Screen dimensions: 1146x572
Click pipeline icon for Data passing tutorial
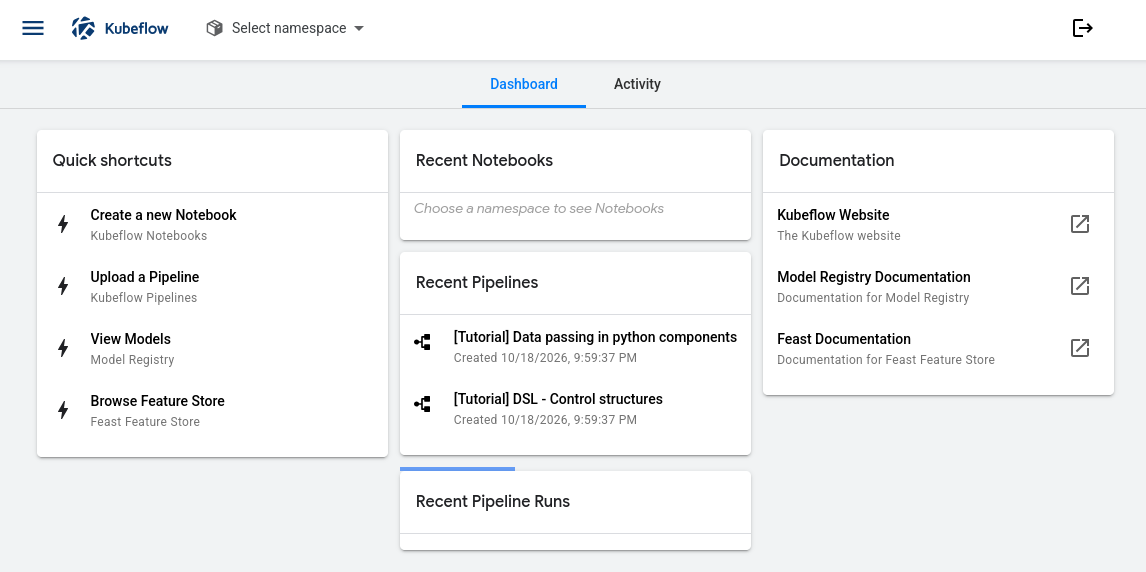click(x=422, y=341)
